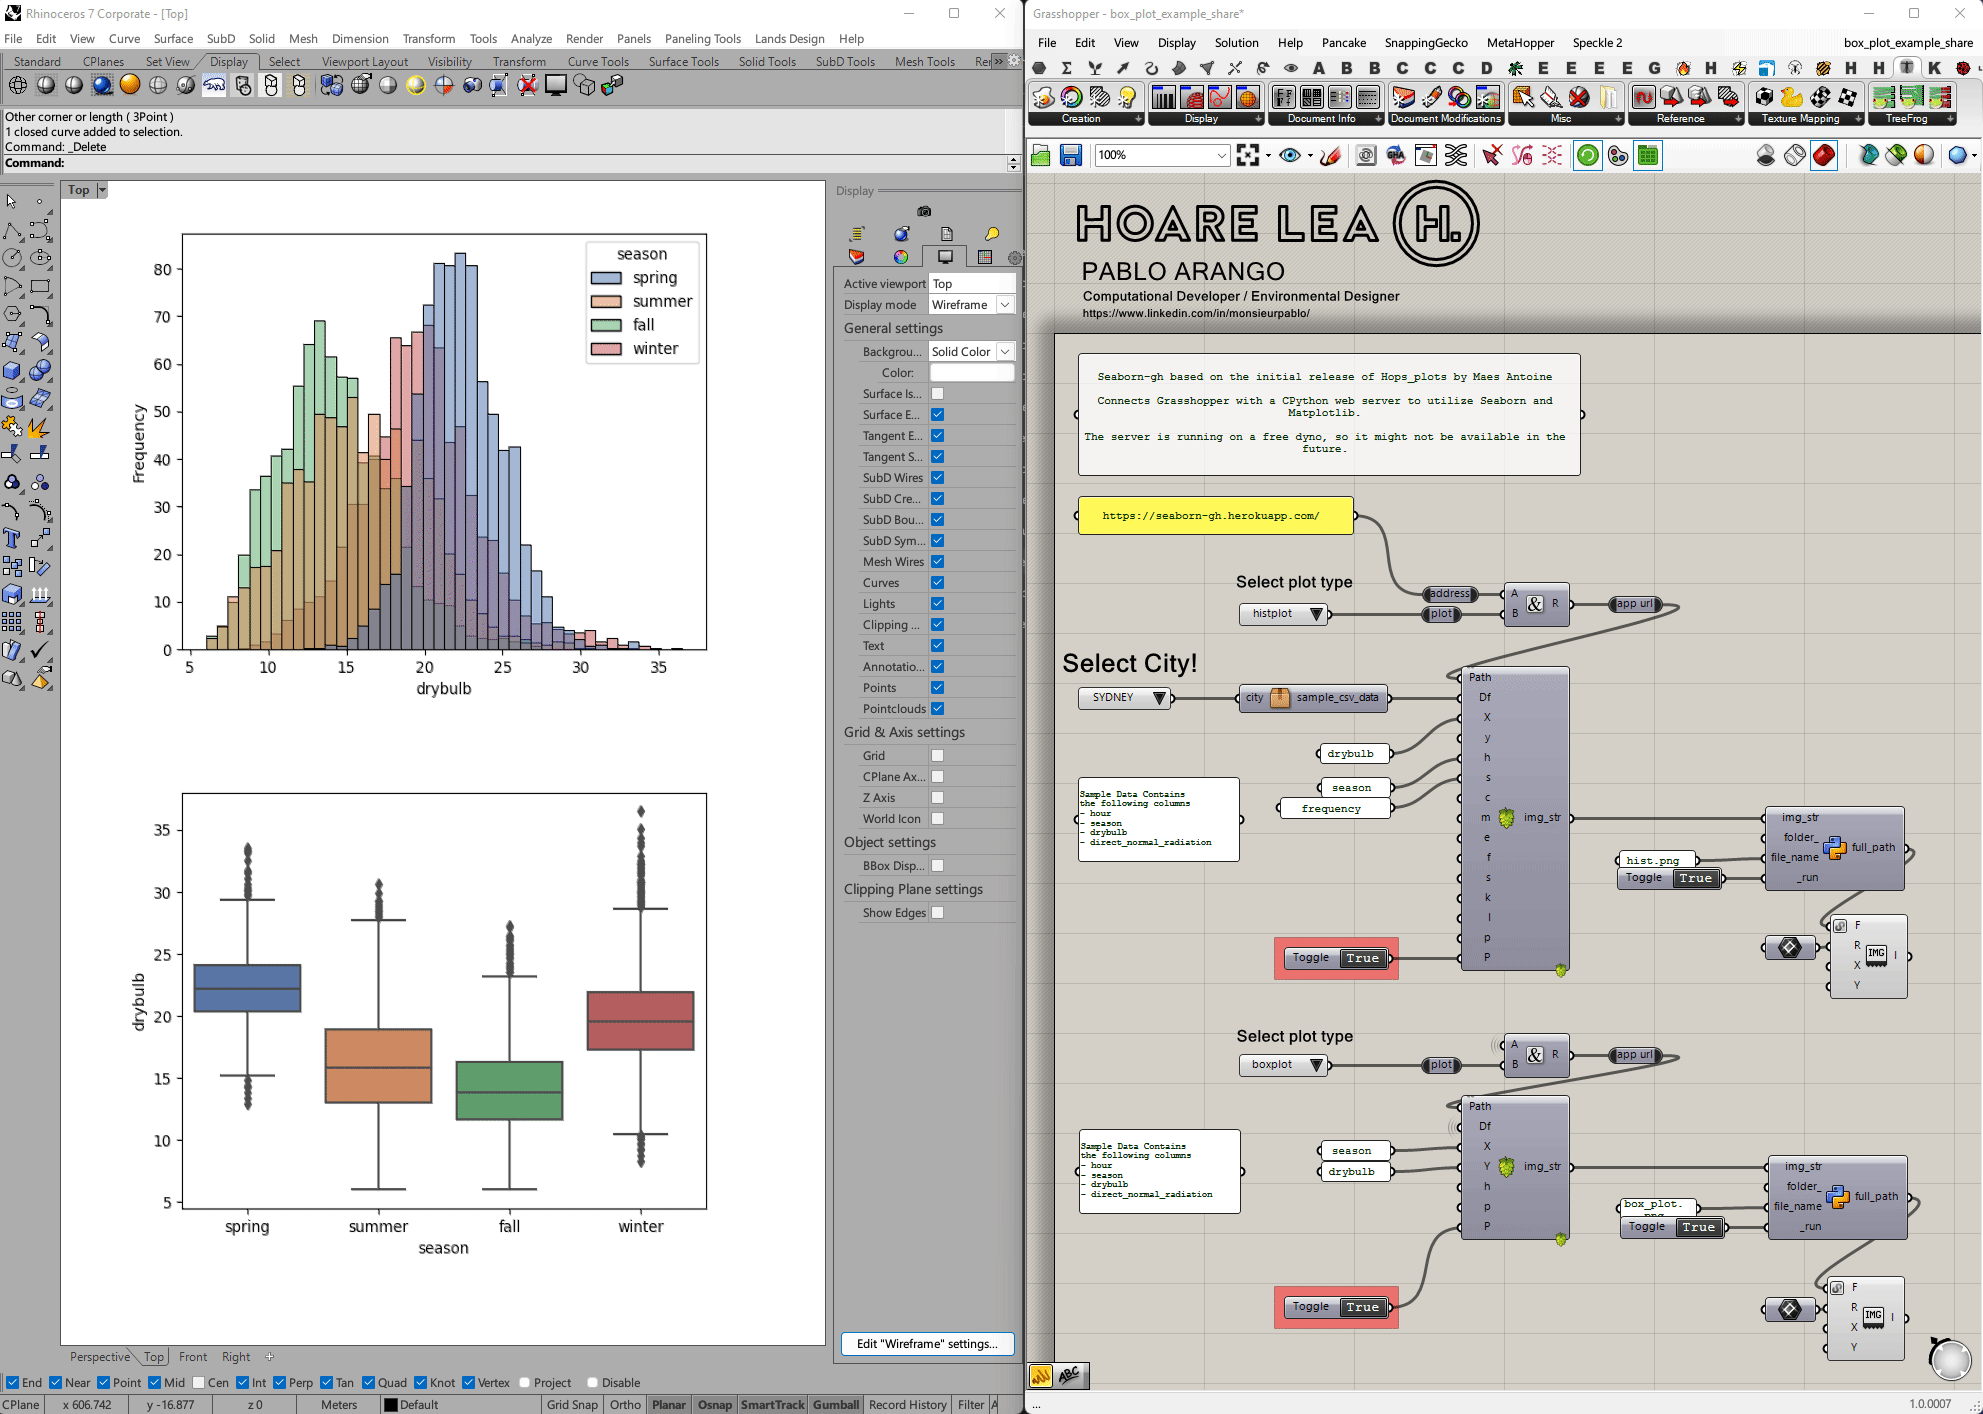Click the red shaded preview icon
The height and width of the screenshot is (1414, 1983).
point(1824,155)
